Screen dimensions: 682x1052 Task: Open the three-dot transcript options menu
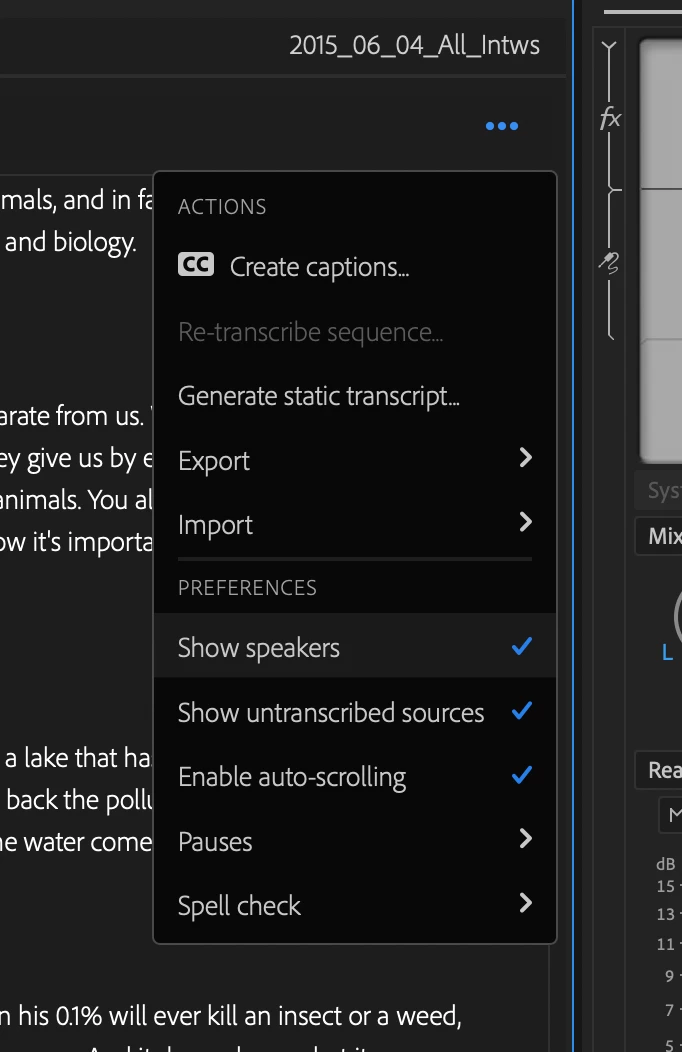501,126
